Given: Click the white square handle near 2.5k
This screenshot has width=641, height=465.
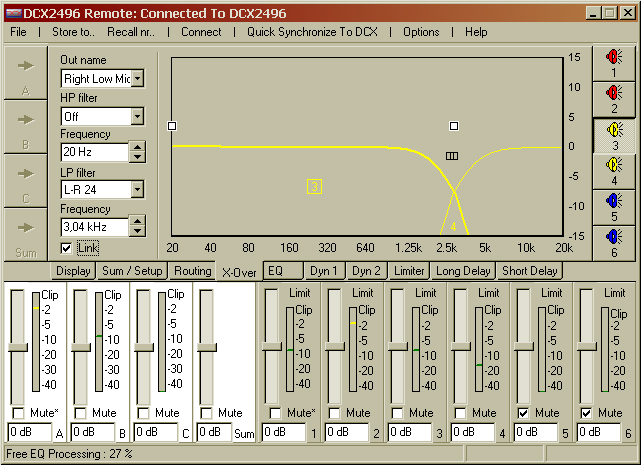Looking at the screenshot, I should (x=454, y=126).
